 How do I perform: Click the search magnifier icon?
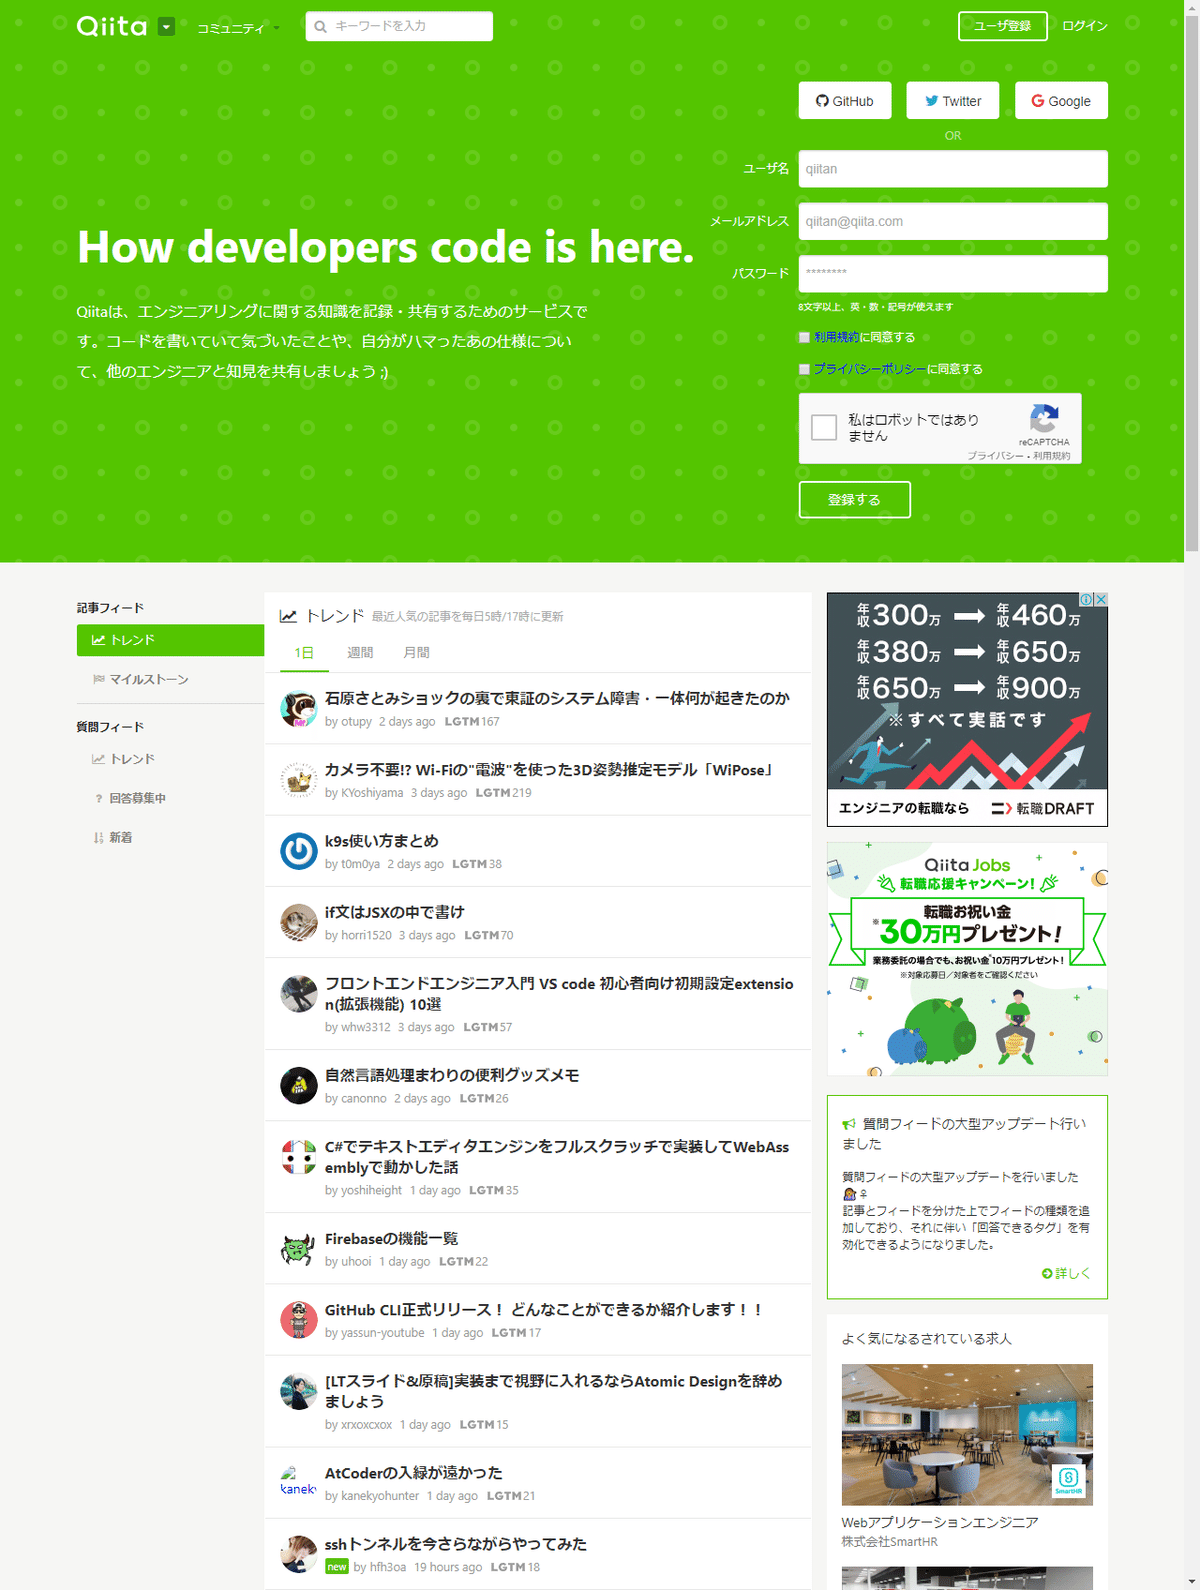[320, 27]
